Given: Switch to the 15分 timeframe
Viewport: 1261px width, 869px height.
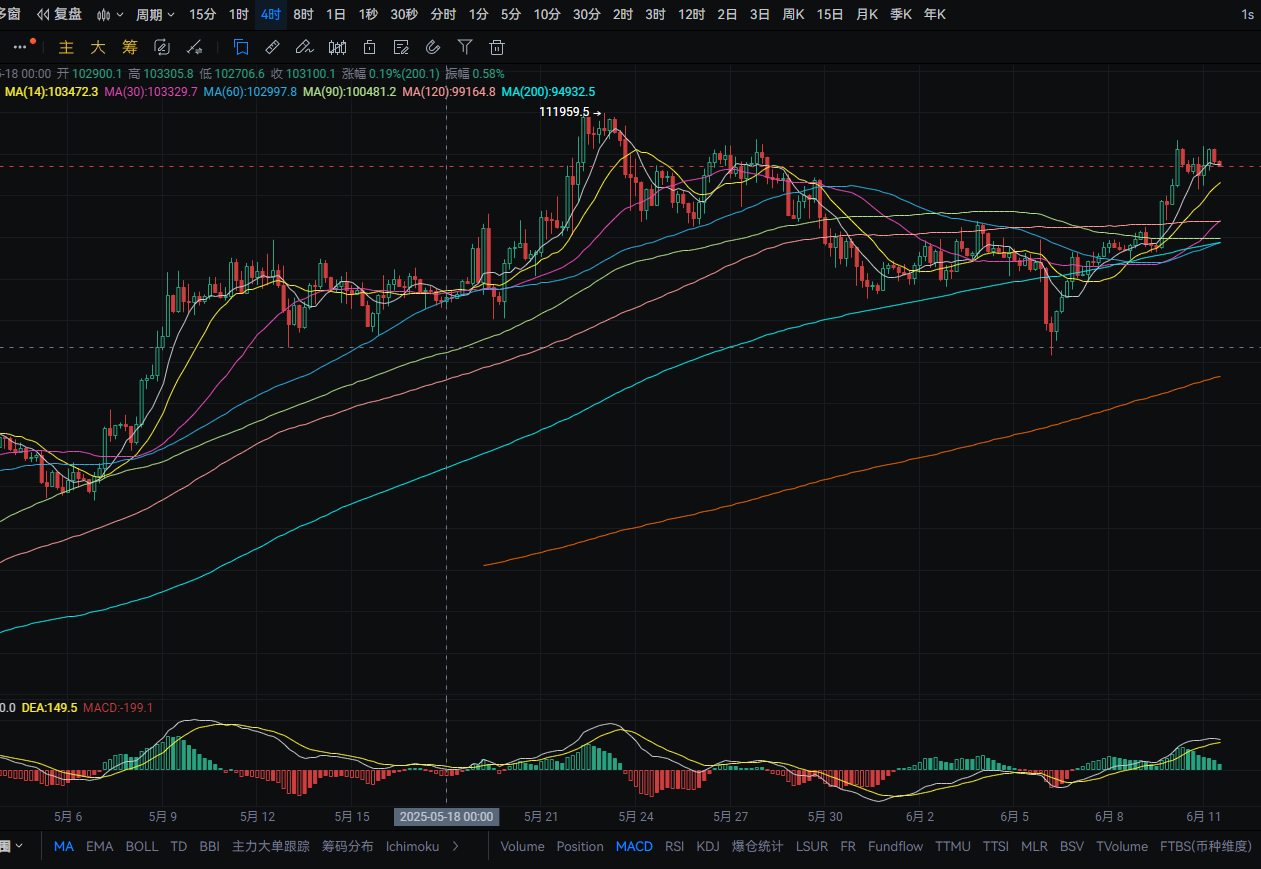Looking at the screenshot, I should [x=202, y=14].
